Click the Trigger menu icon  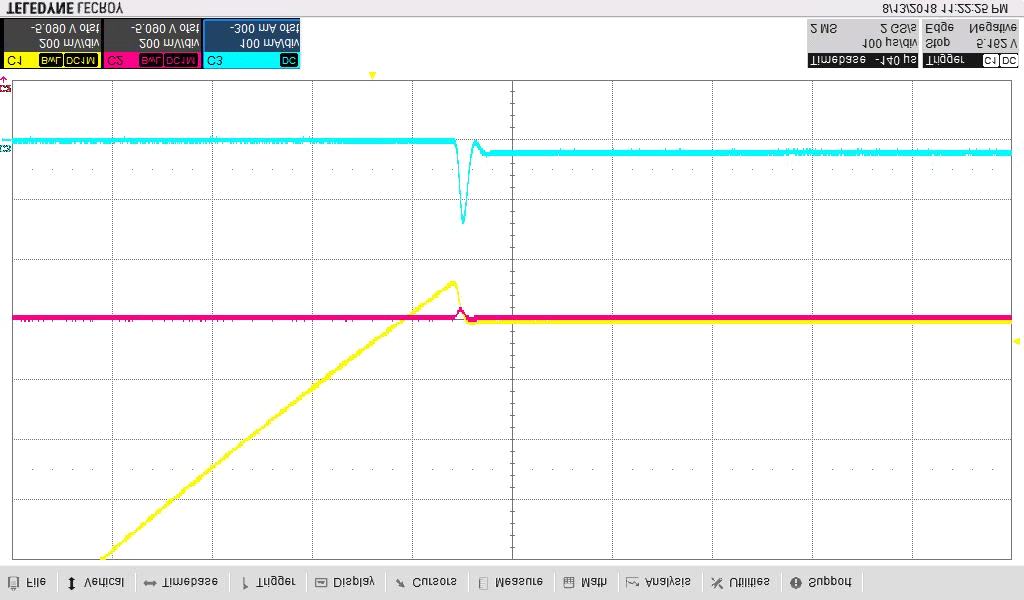[245, 582]
